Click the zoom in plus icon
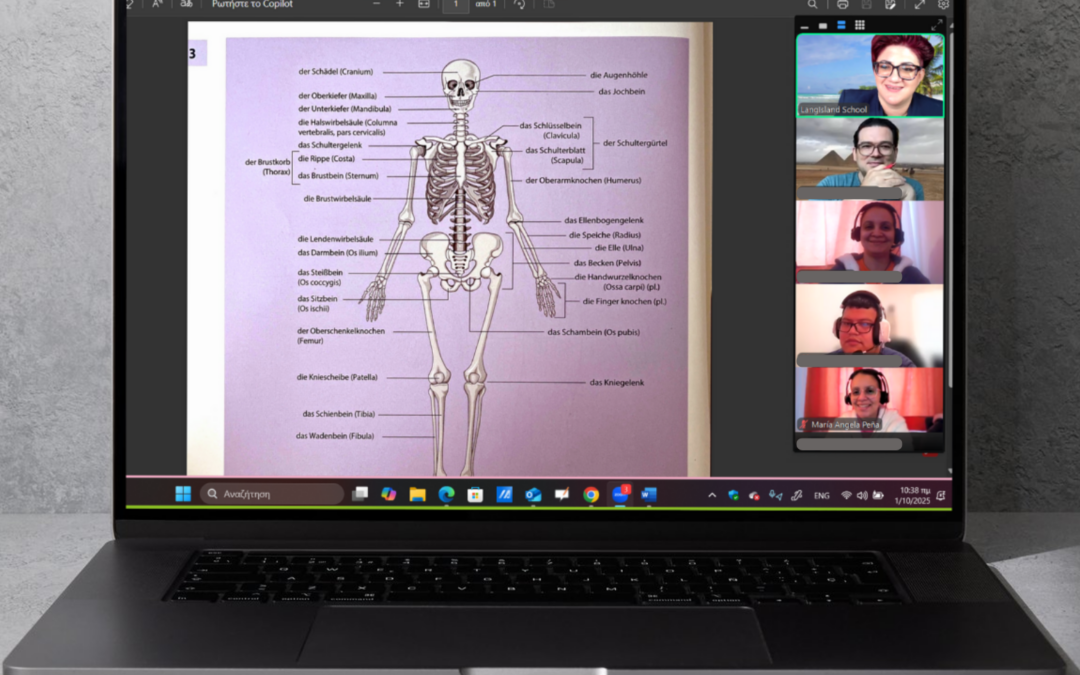This screenshot has height=675, width=1080. pos(399,4)
